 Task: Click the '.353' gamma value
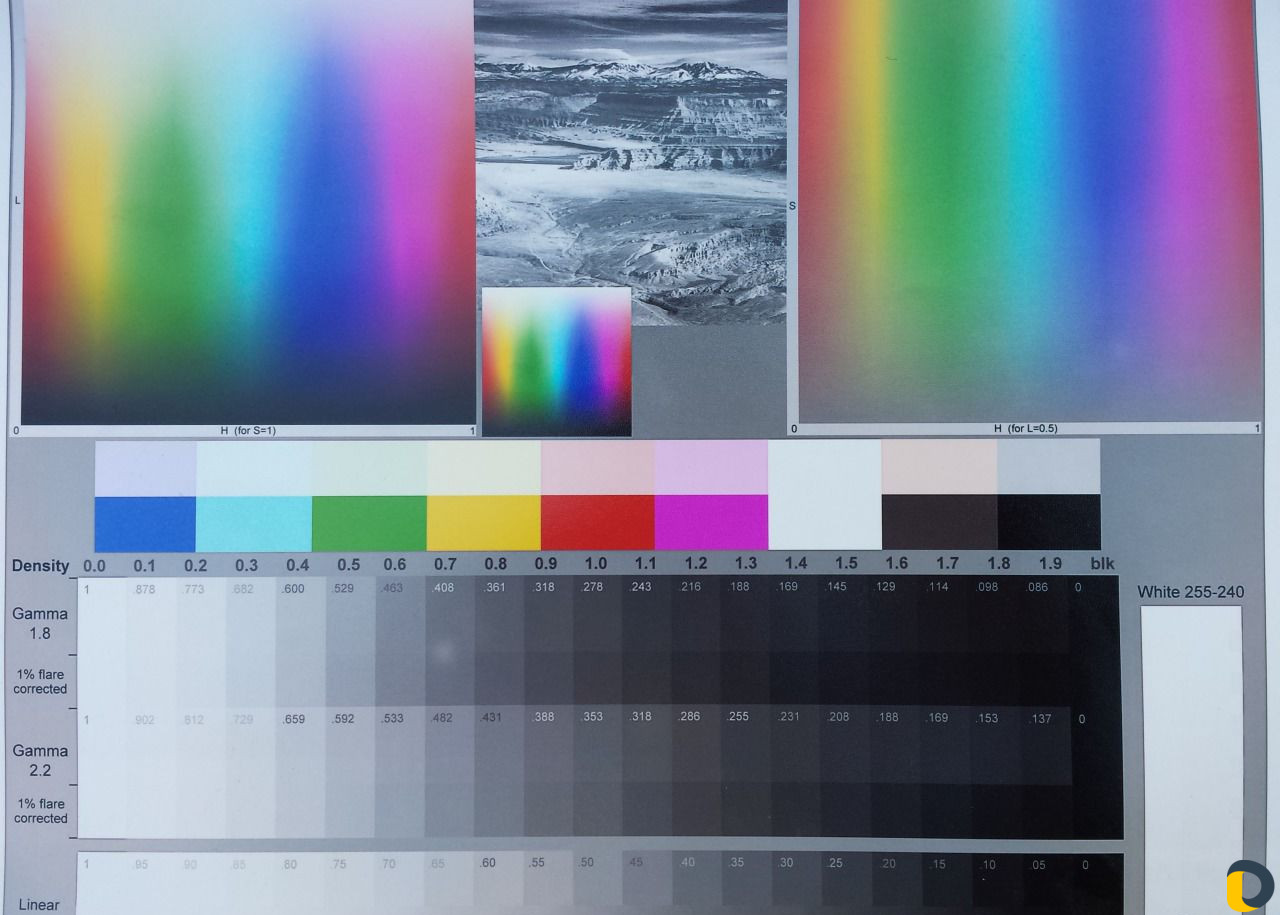pos(592,716)
